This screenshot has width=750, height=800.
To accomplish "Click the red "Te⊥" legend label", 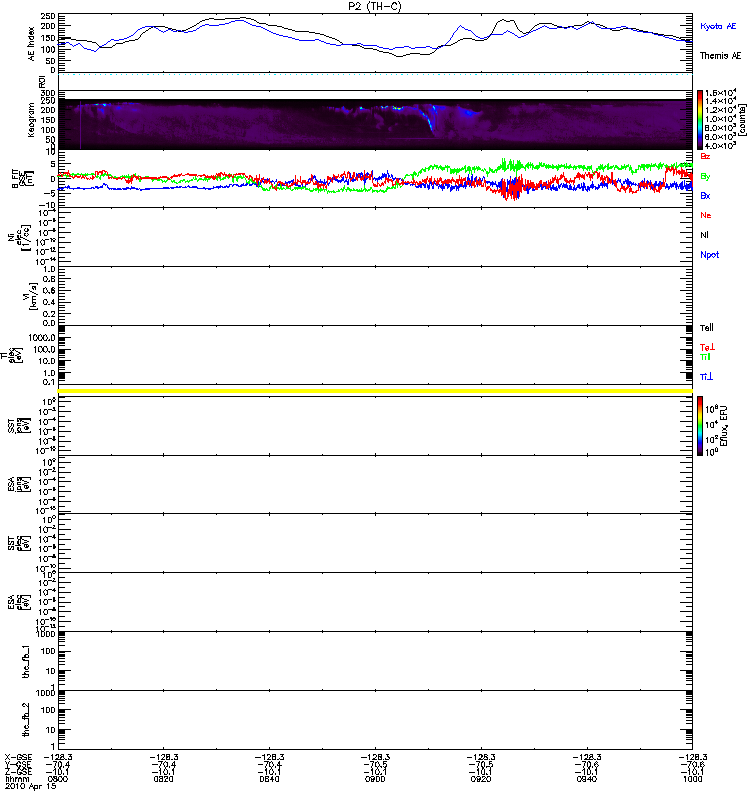I will pyautogui.click(x=707, y=347).
